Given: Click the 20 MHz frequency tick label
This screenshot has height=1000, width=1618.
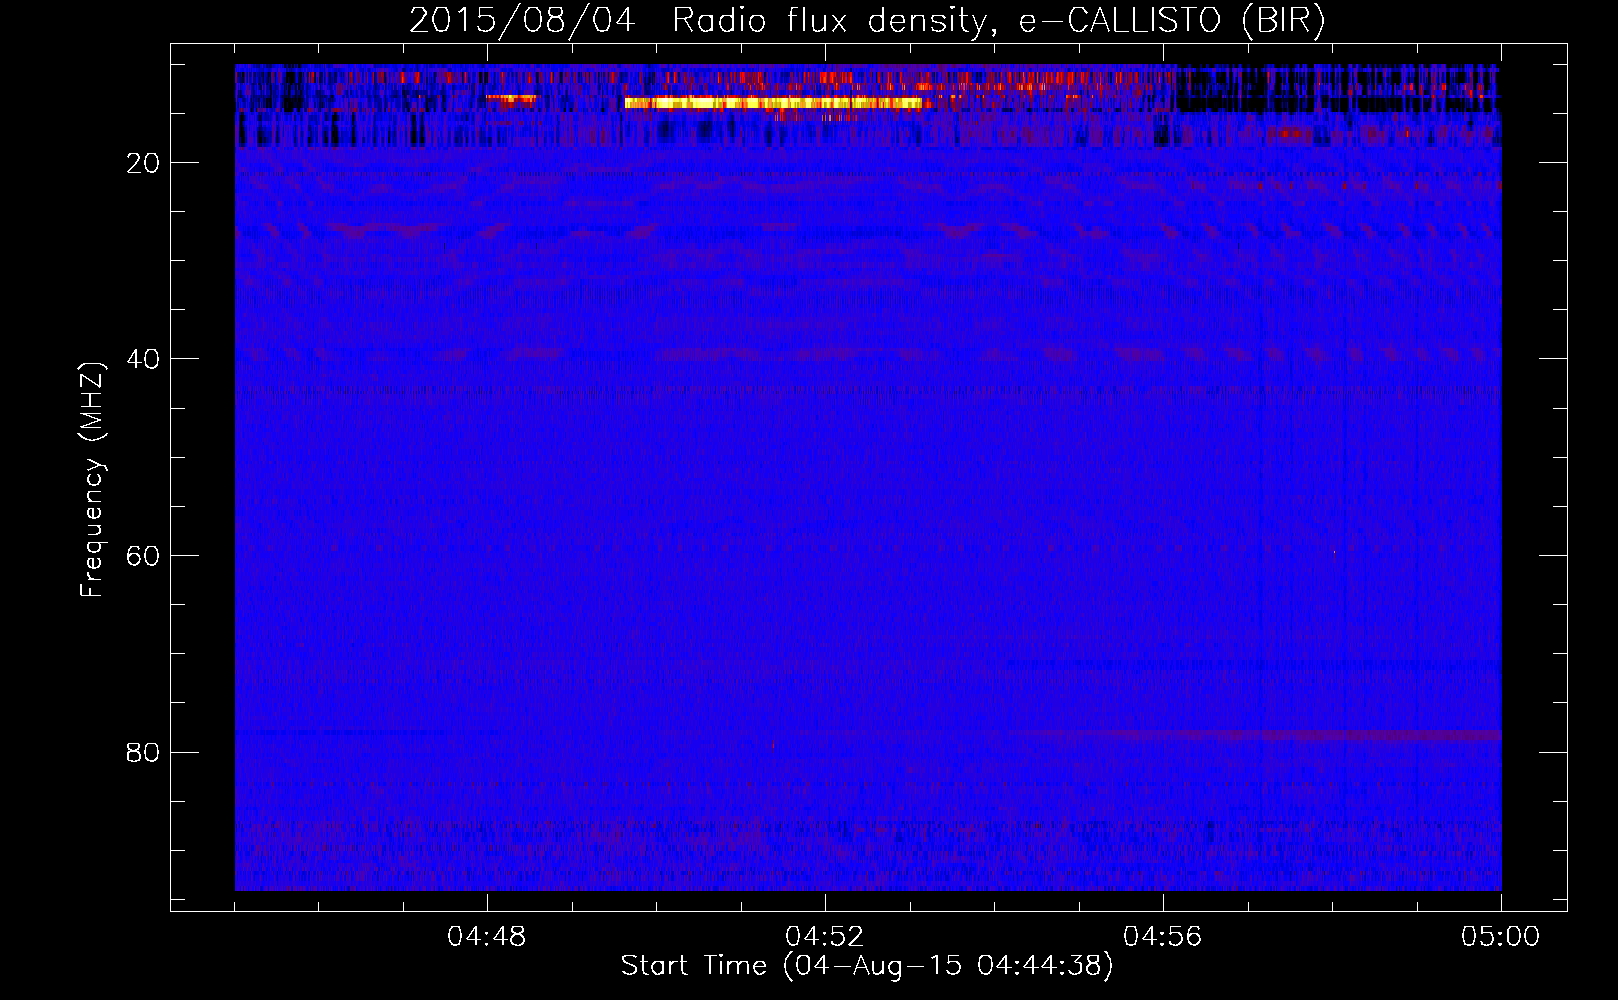Looking at the screenshot, I should tap(143, 163).
